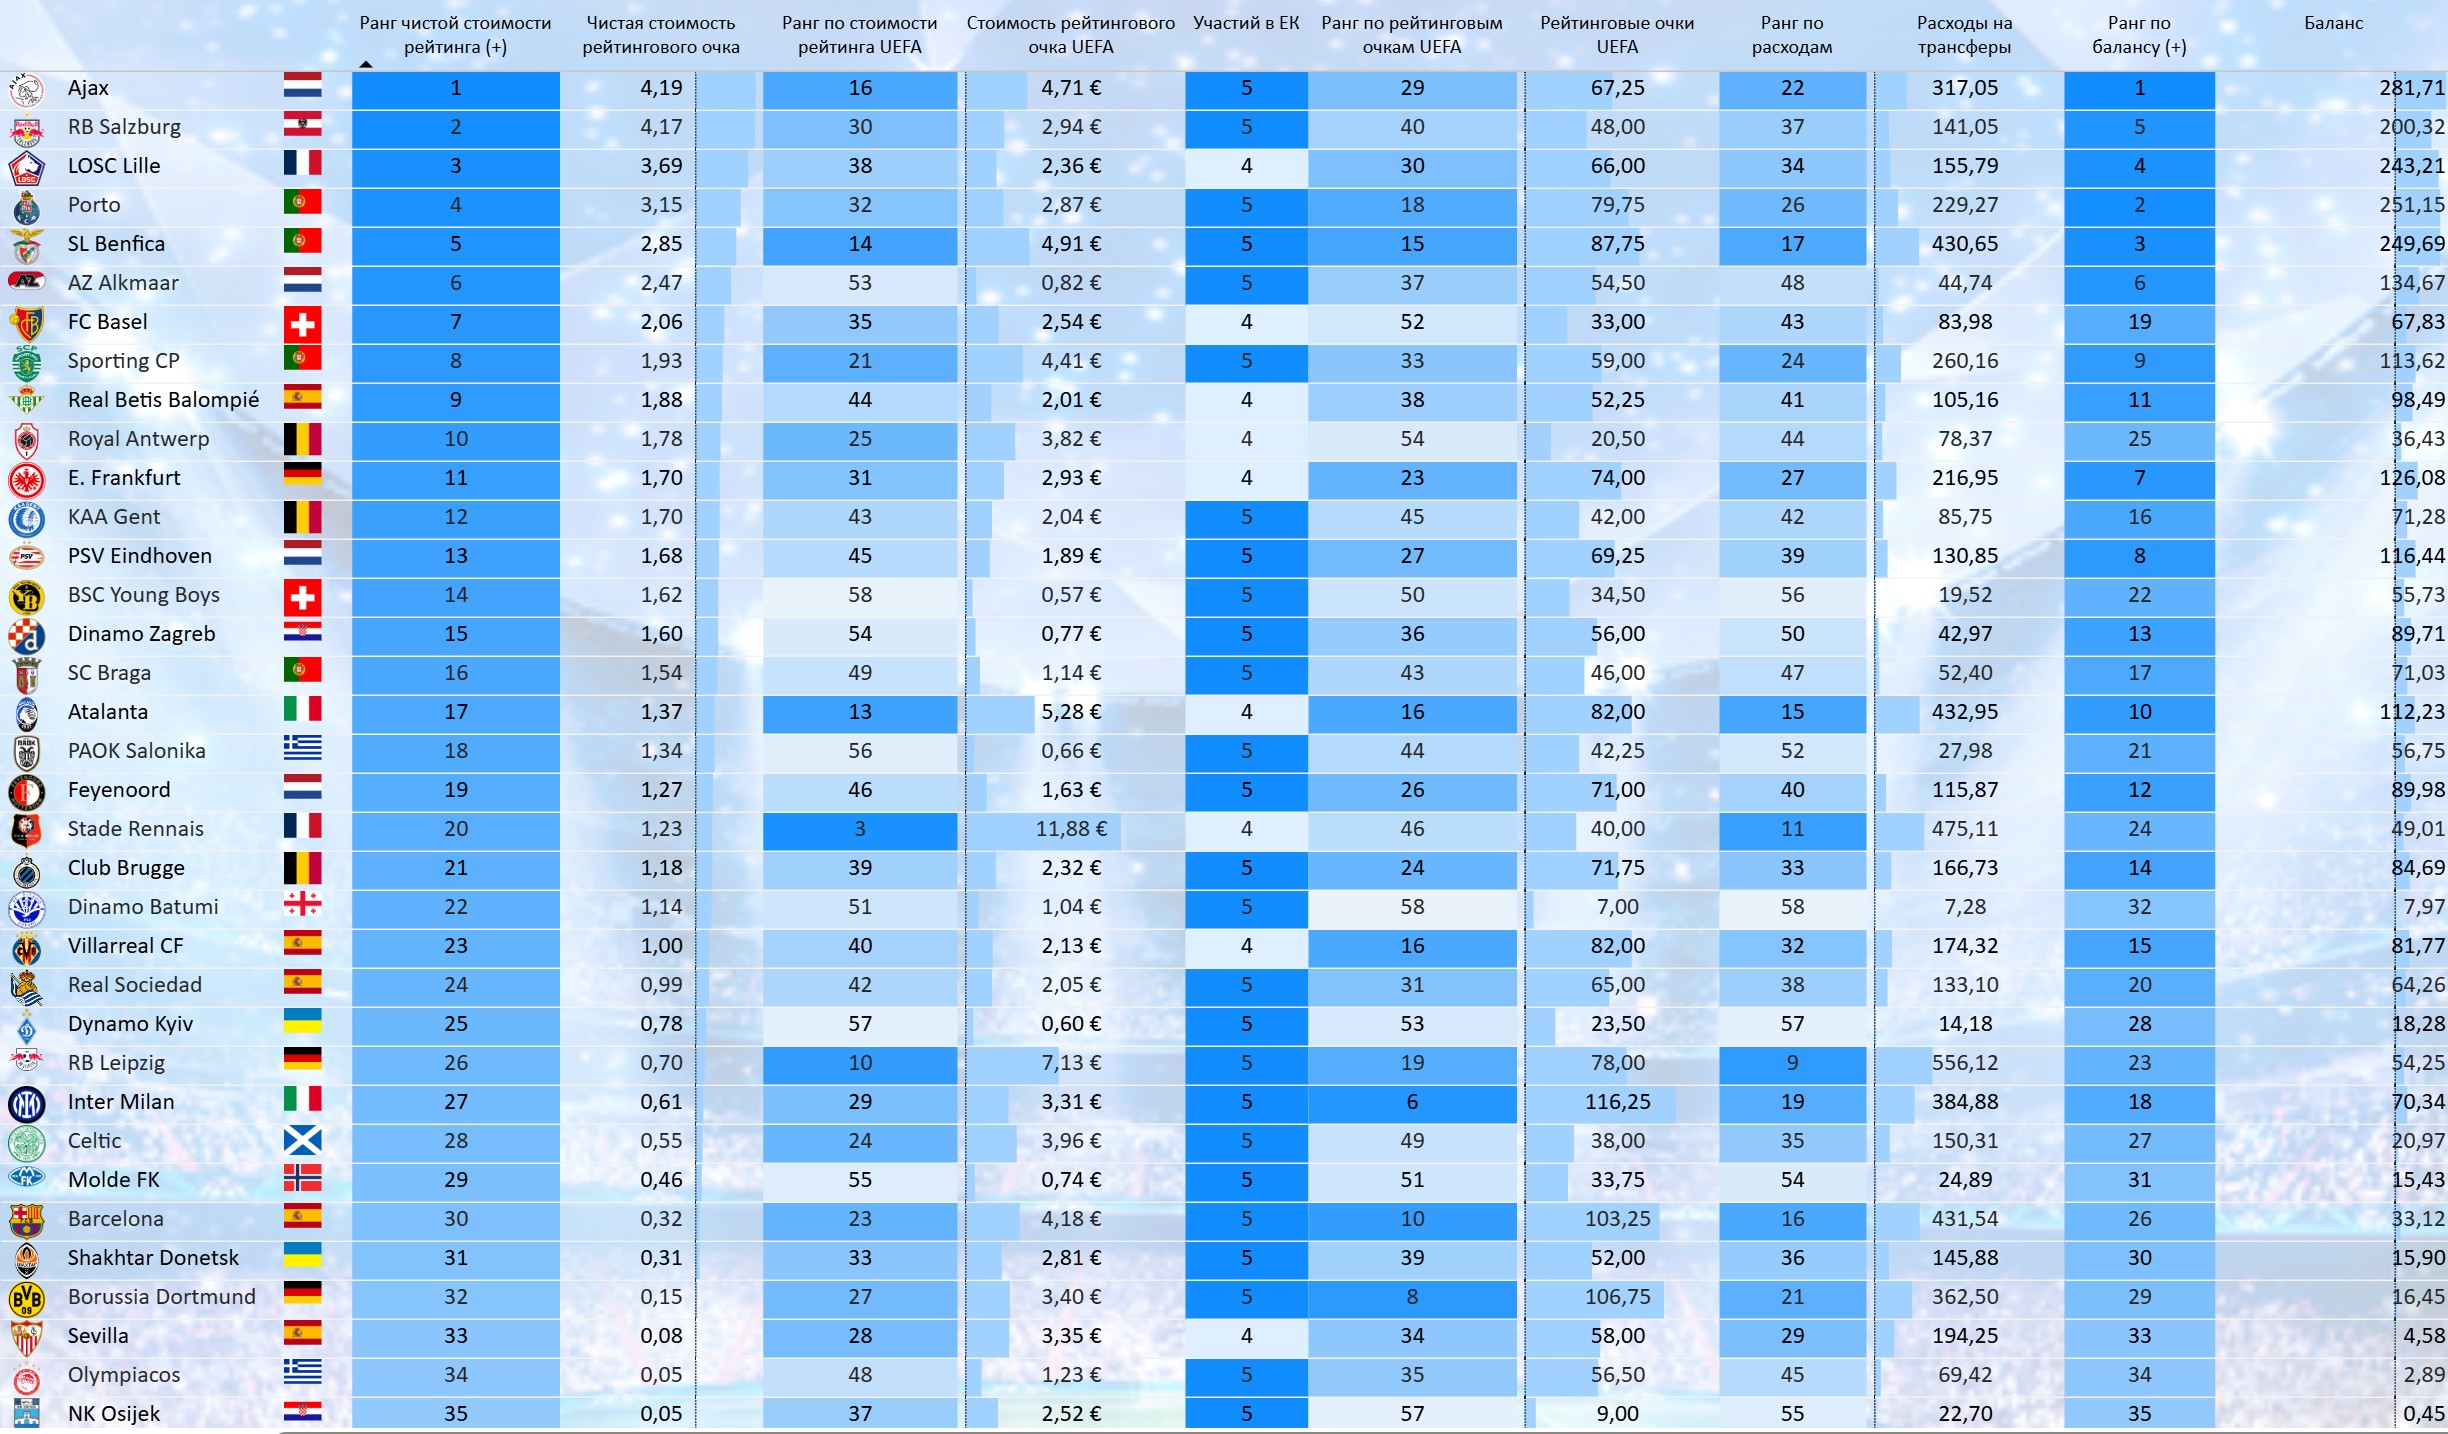Click 'Ранг по расходам' column header

pyautogui.click(x=1792, y=35)
